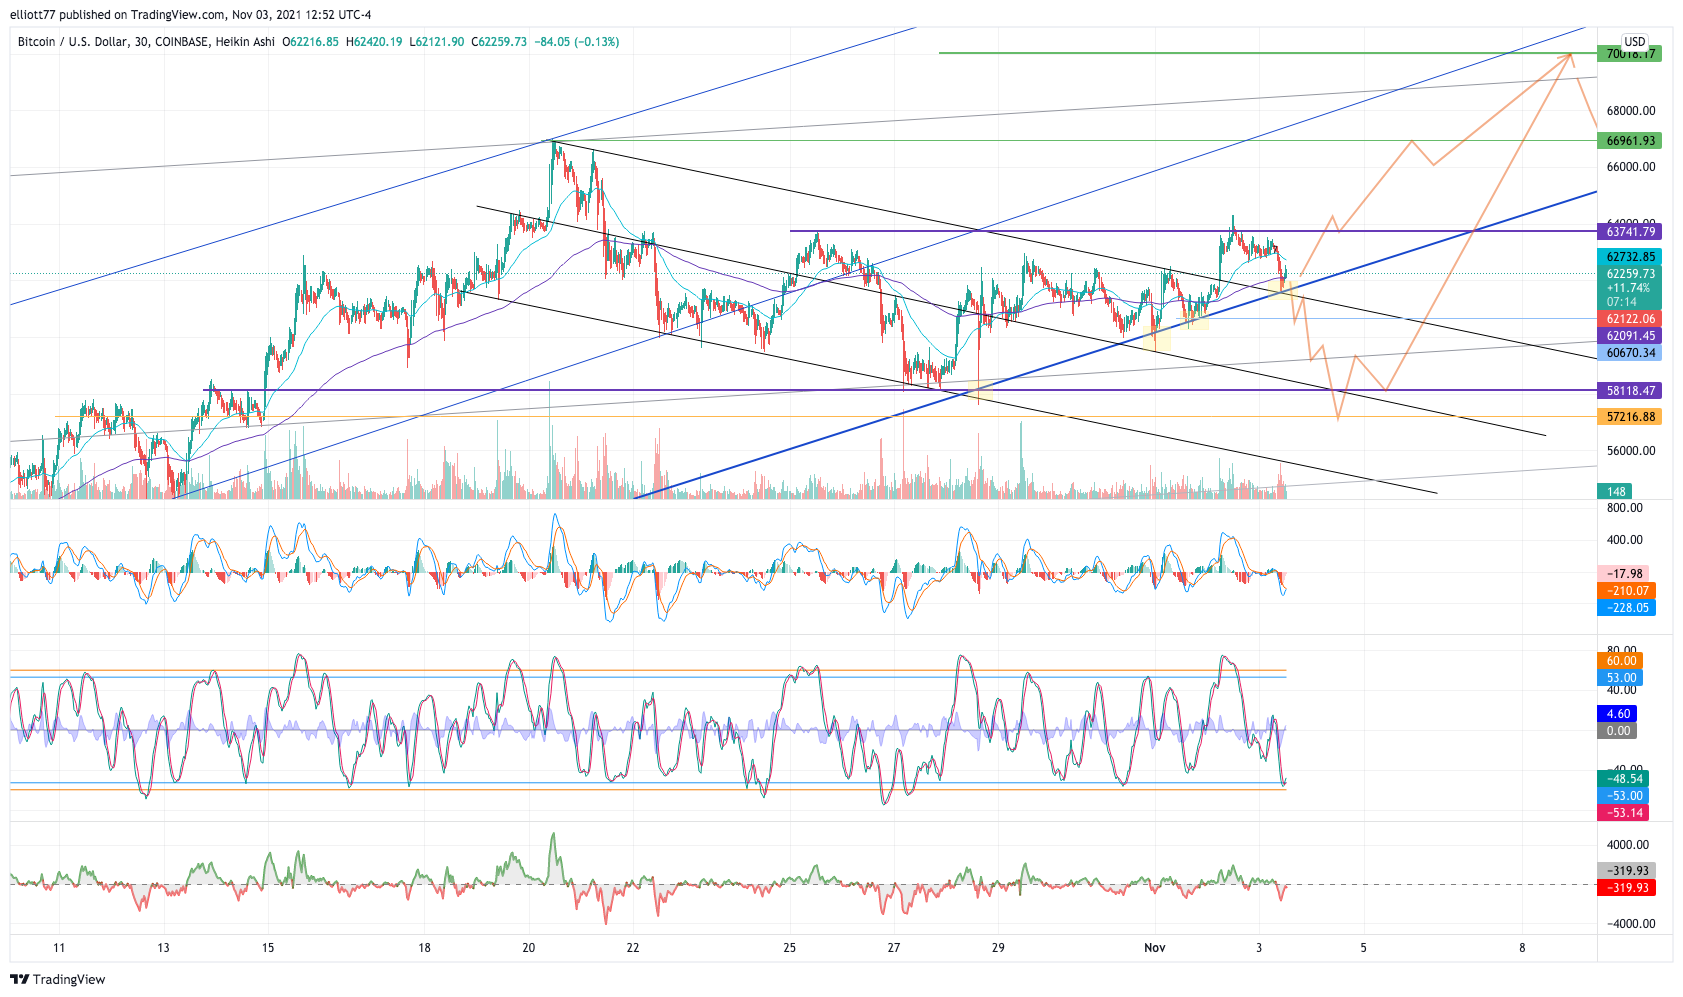
Task: Click the 25 date on time axis
Action: 790,947
